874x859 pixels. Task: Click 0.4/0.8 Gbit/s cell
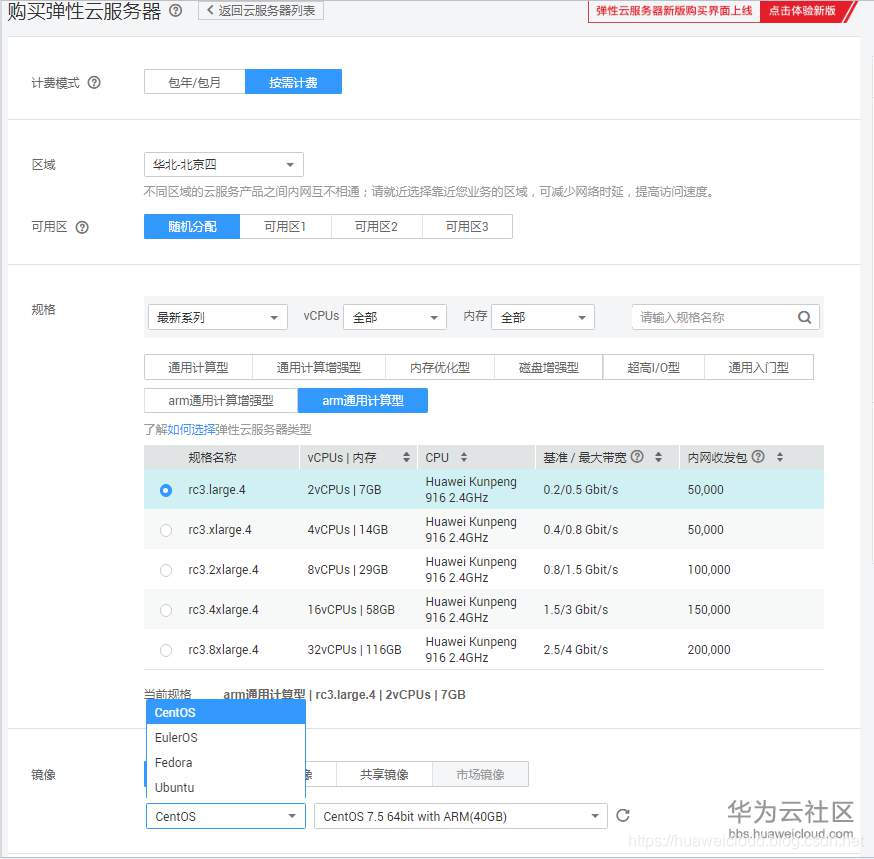[x=581, y=530]
